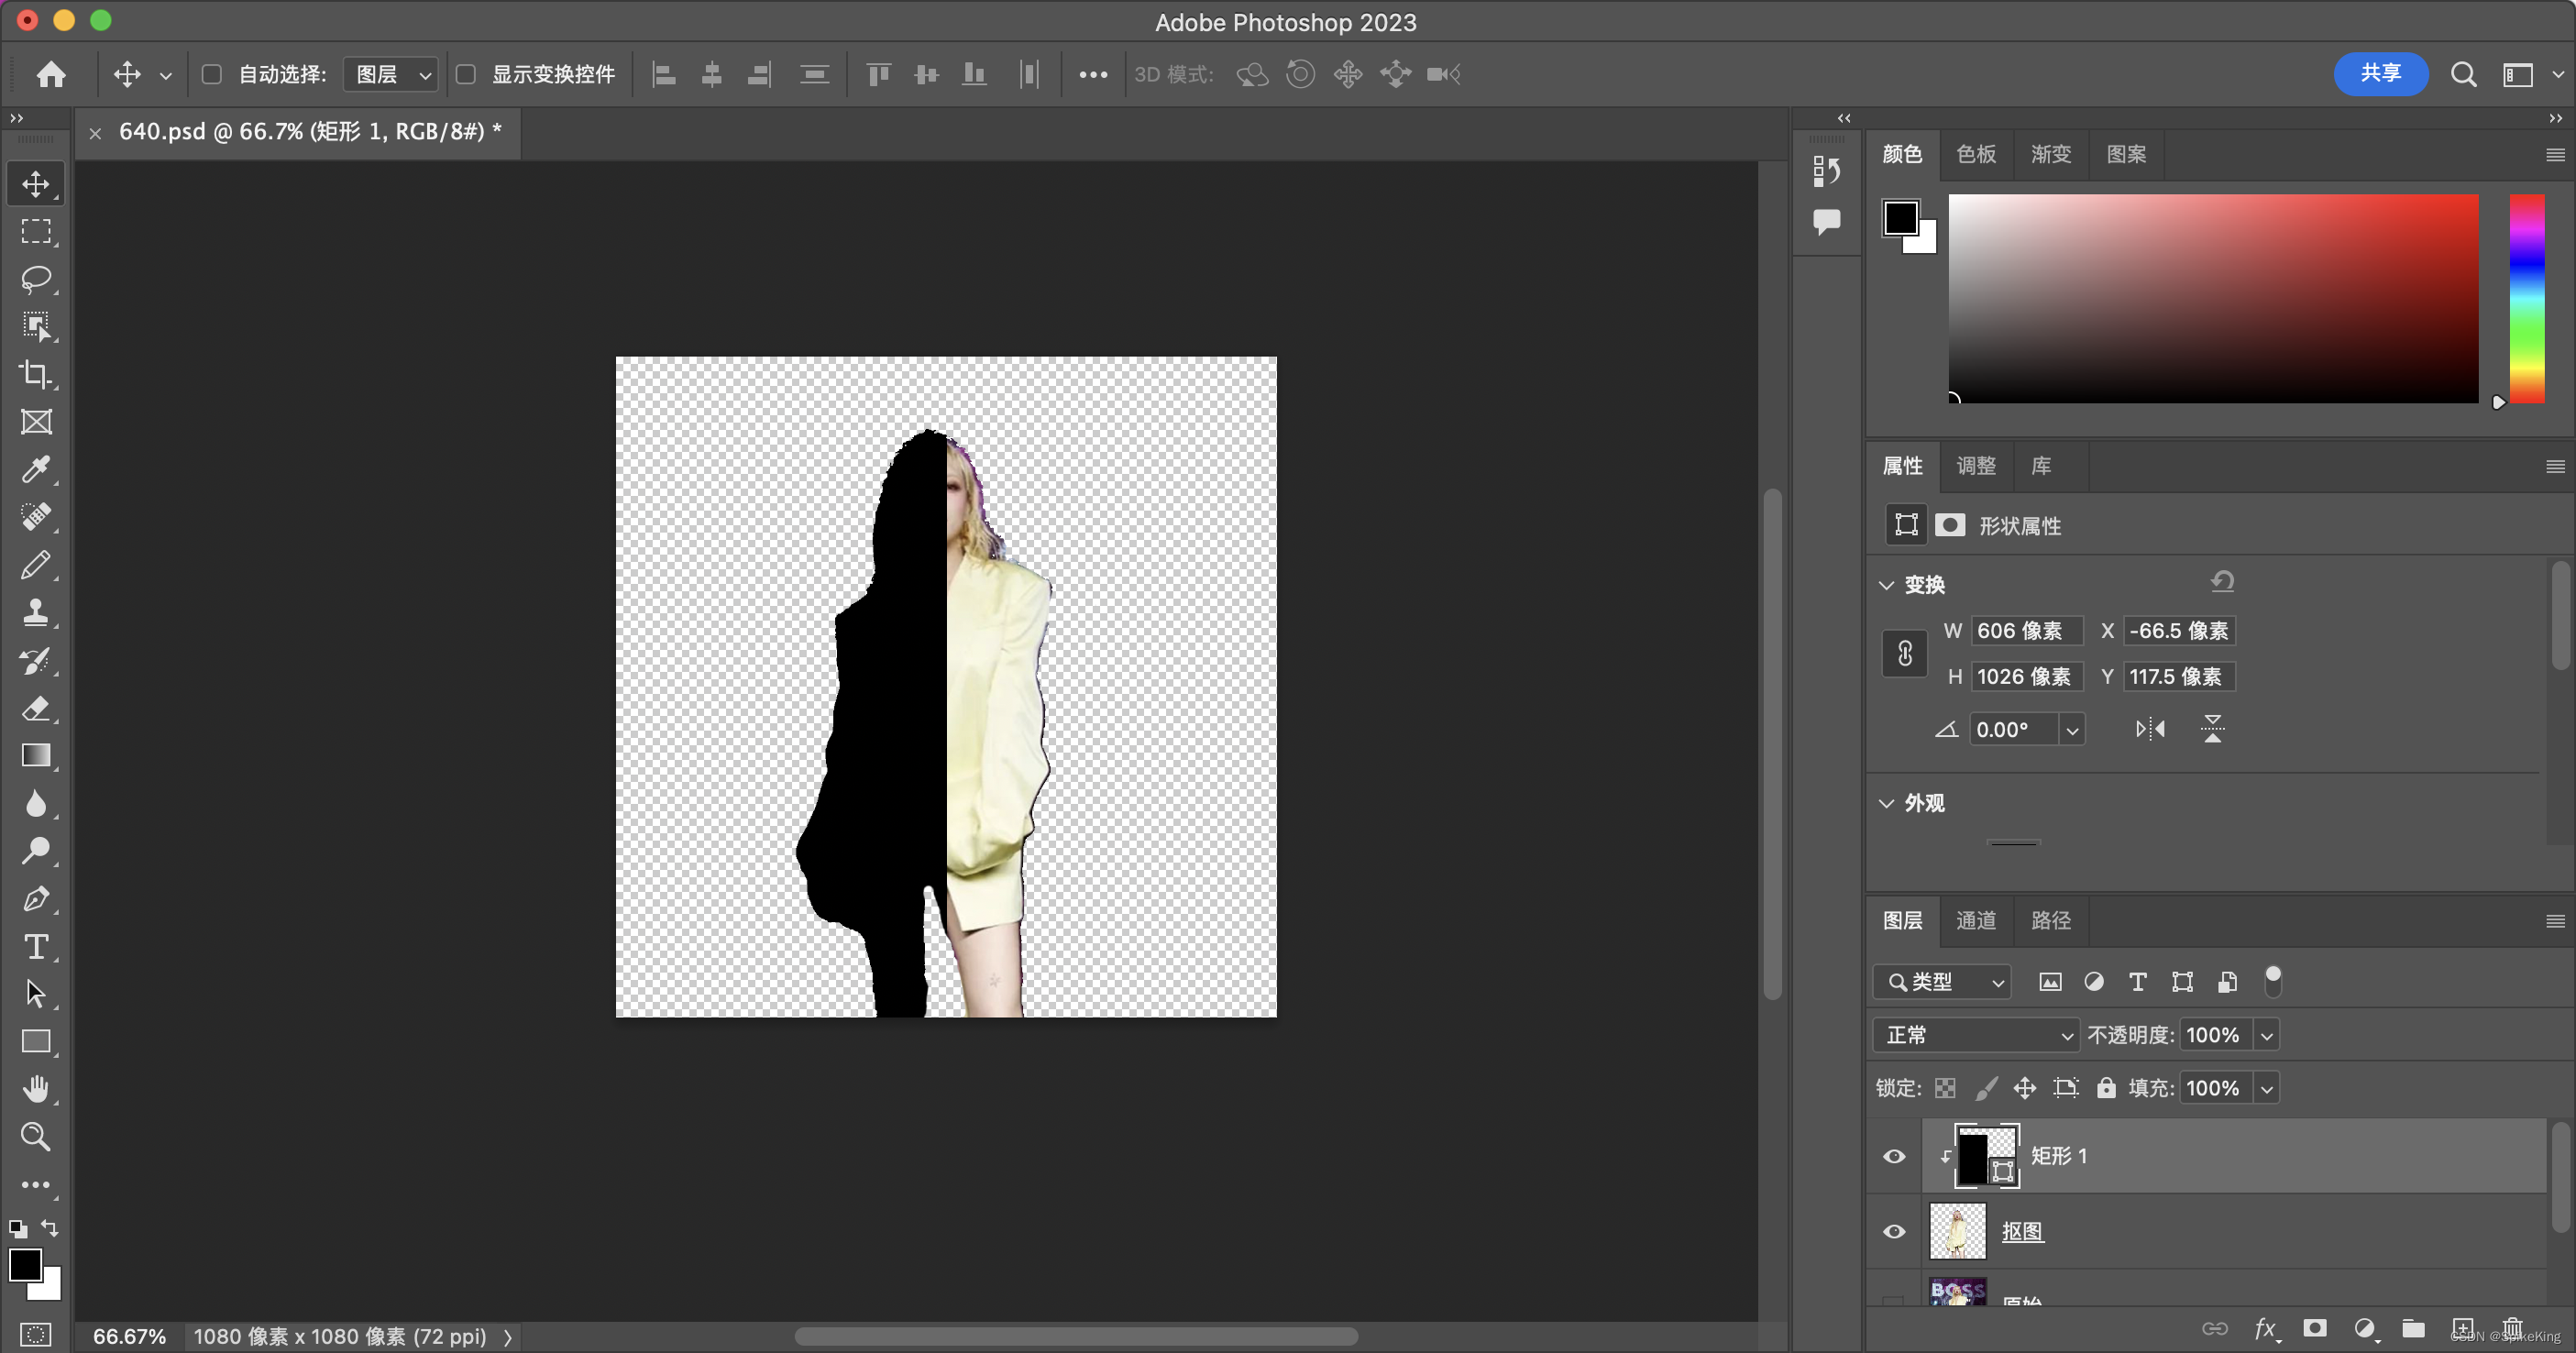
Task: Select the Eyedropper tool
Action: point(36,469)
